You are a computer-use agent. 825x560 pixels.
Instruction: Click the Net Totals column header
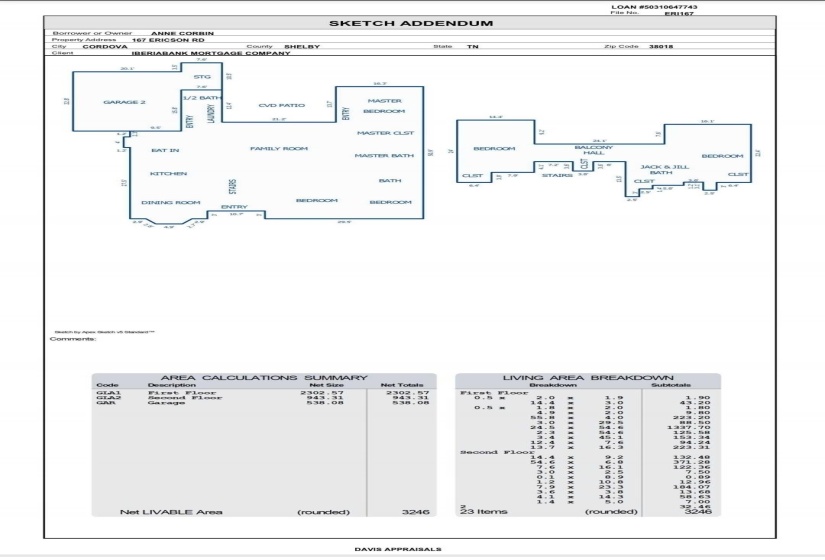402,385
